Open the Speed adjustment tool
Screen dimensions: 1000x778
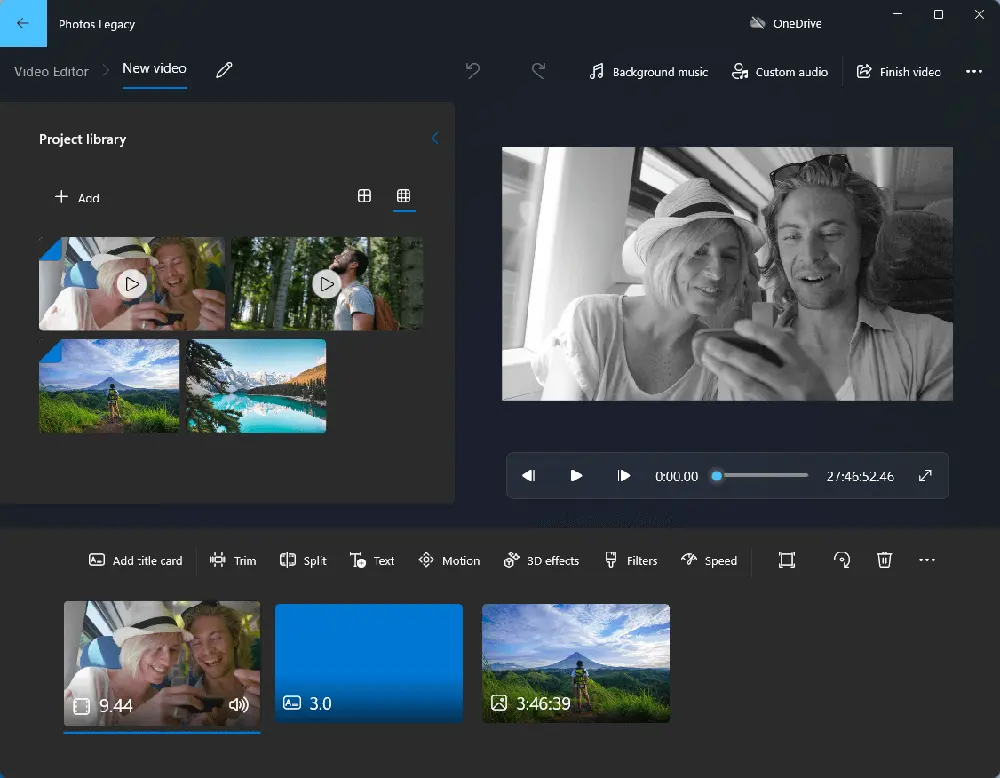coord(710,560)
